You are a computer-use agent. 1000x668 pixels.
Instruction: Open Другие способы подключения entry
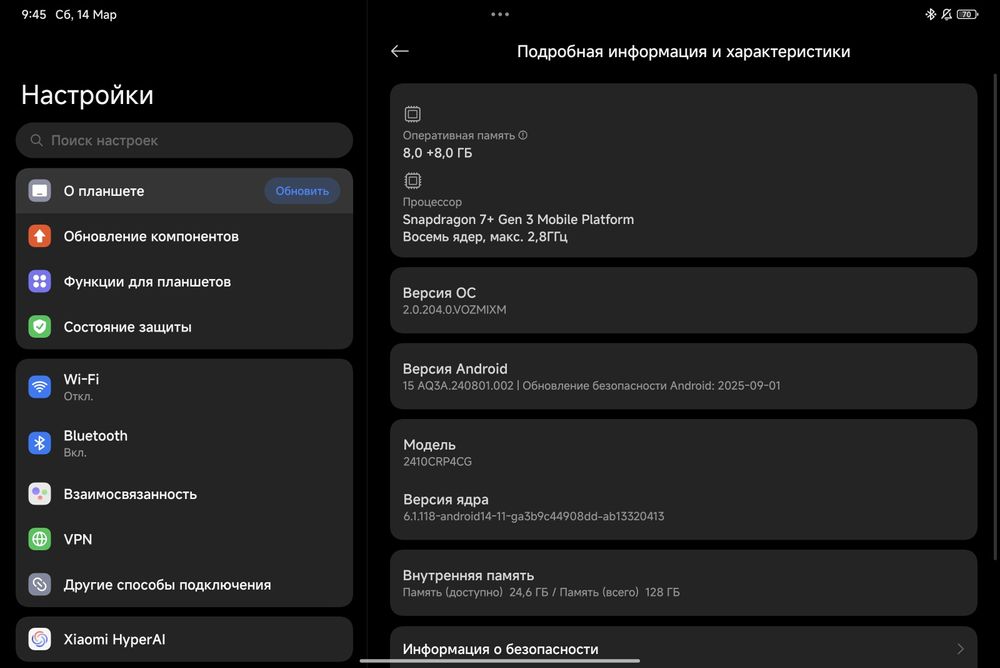click(184, 584)
